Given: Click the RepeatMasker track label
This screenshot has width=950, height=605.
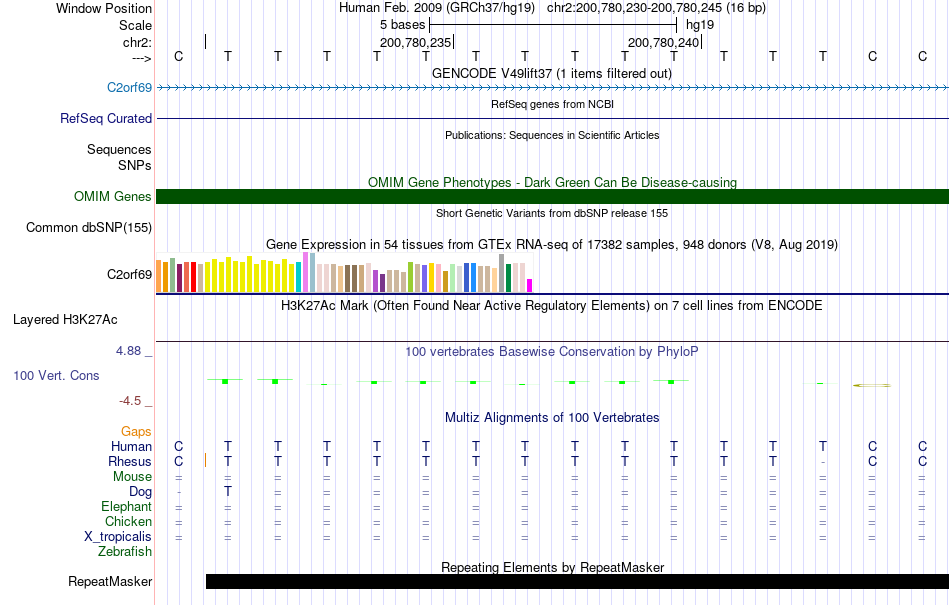Looking at the screenshot, I should click(110, 582).
